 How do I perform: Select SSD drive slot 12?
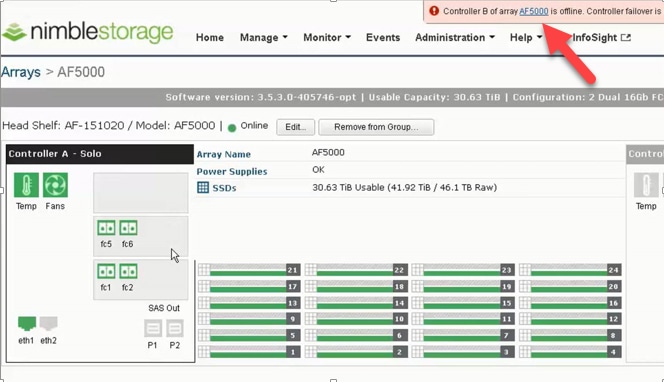click(570, 319)
